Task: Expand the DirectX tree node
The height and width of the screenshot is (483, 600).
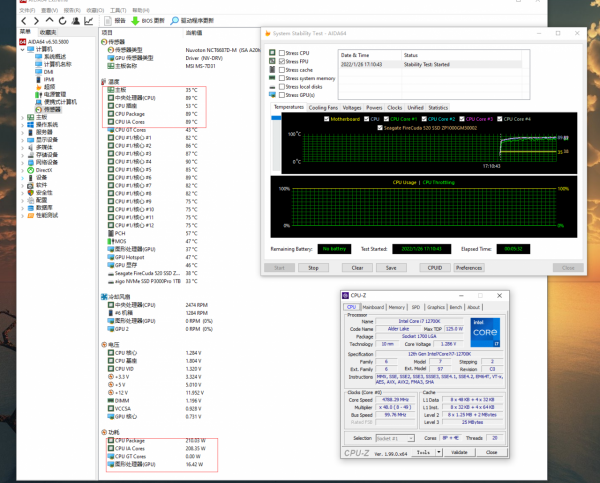Action: tap(23, 170)
